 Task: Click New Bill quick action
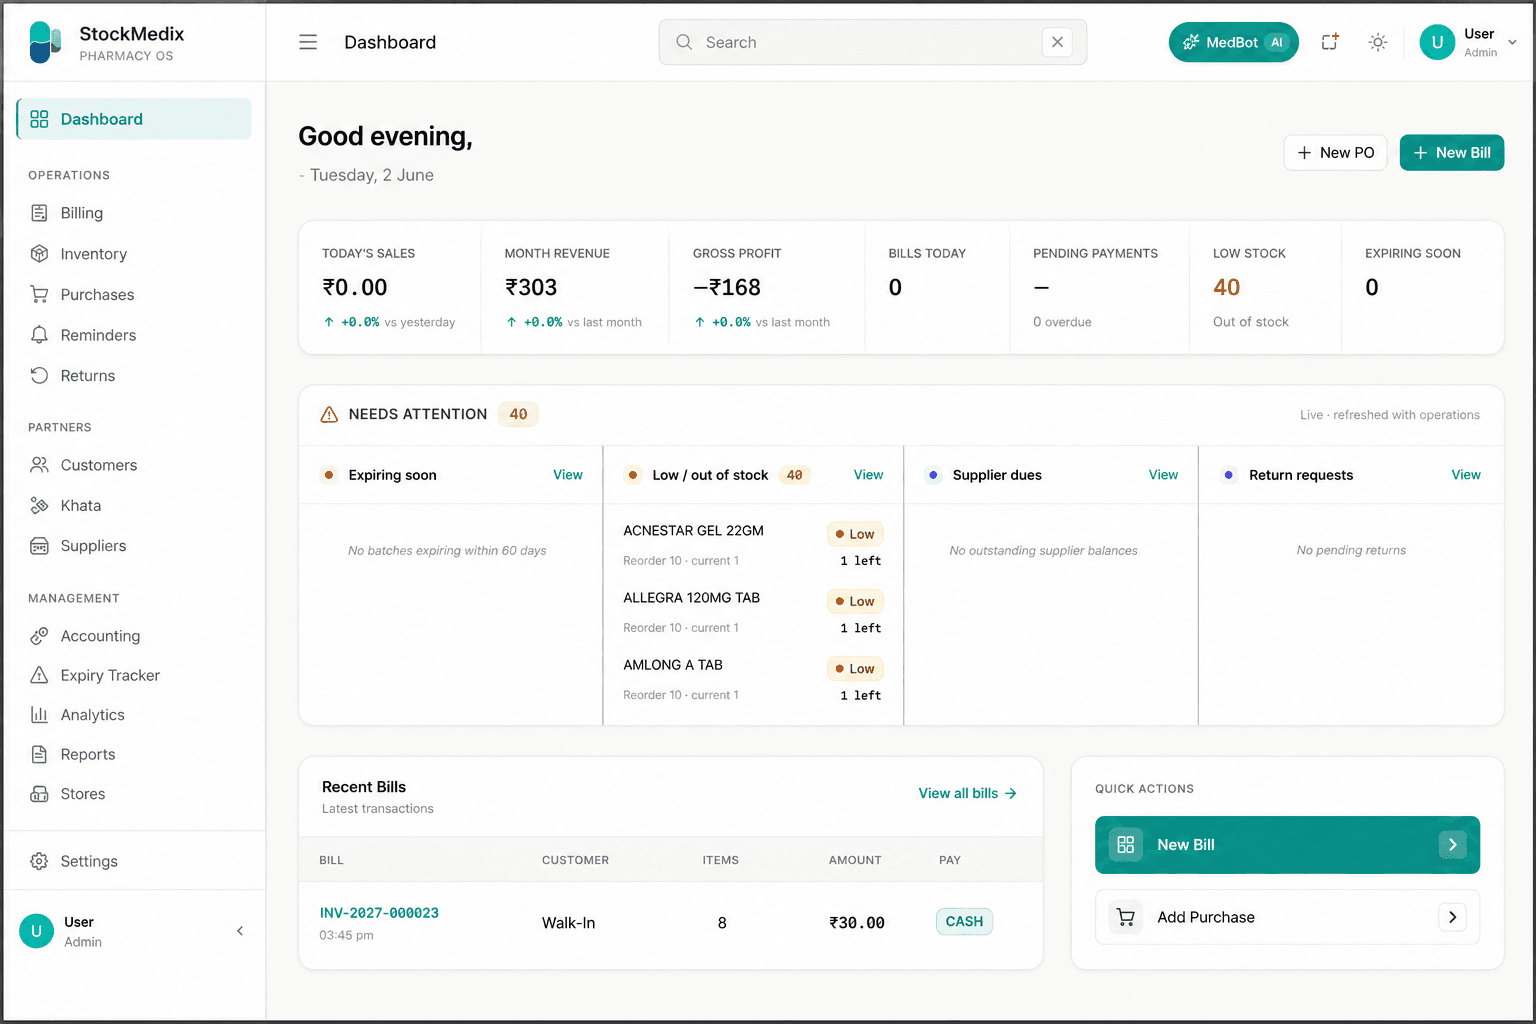click(1287, 845)
